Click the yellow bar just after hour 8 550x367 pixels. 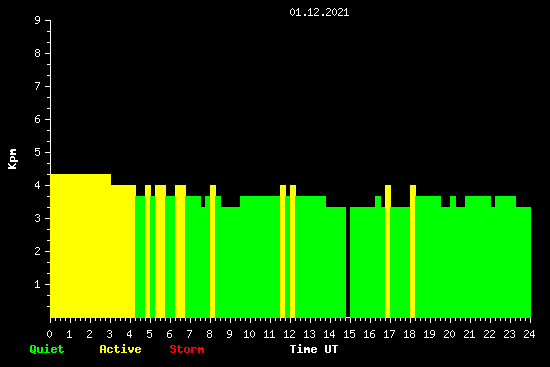pos(213,251)
